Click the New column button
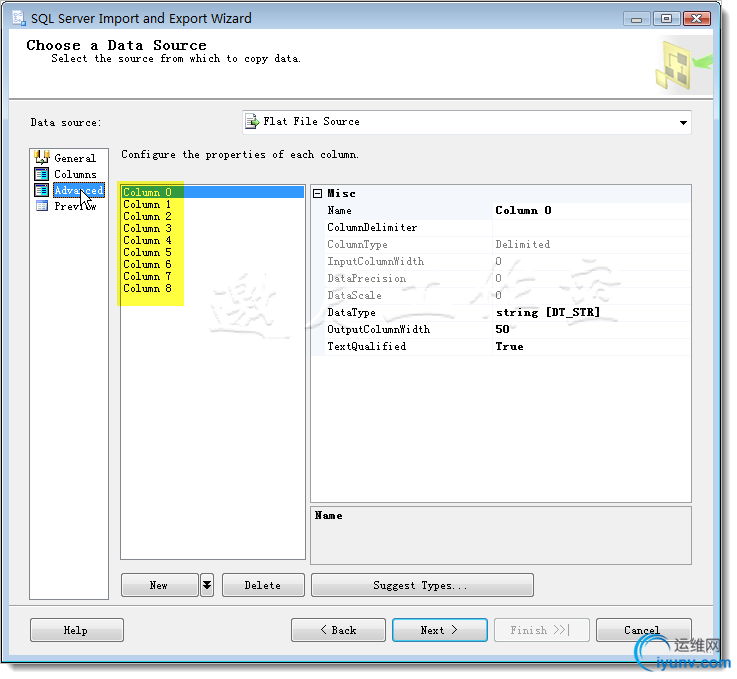 point(159,585)
